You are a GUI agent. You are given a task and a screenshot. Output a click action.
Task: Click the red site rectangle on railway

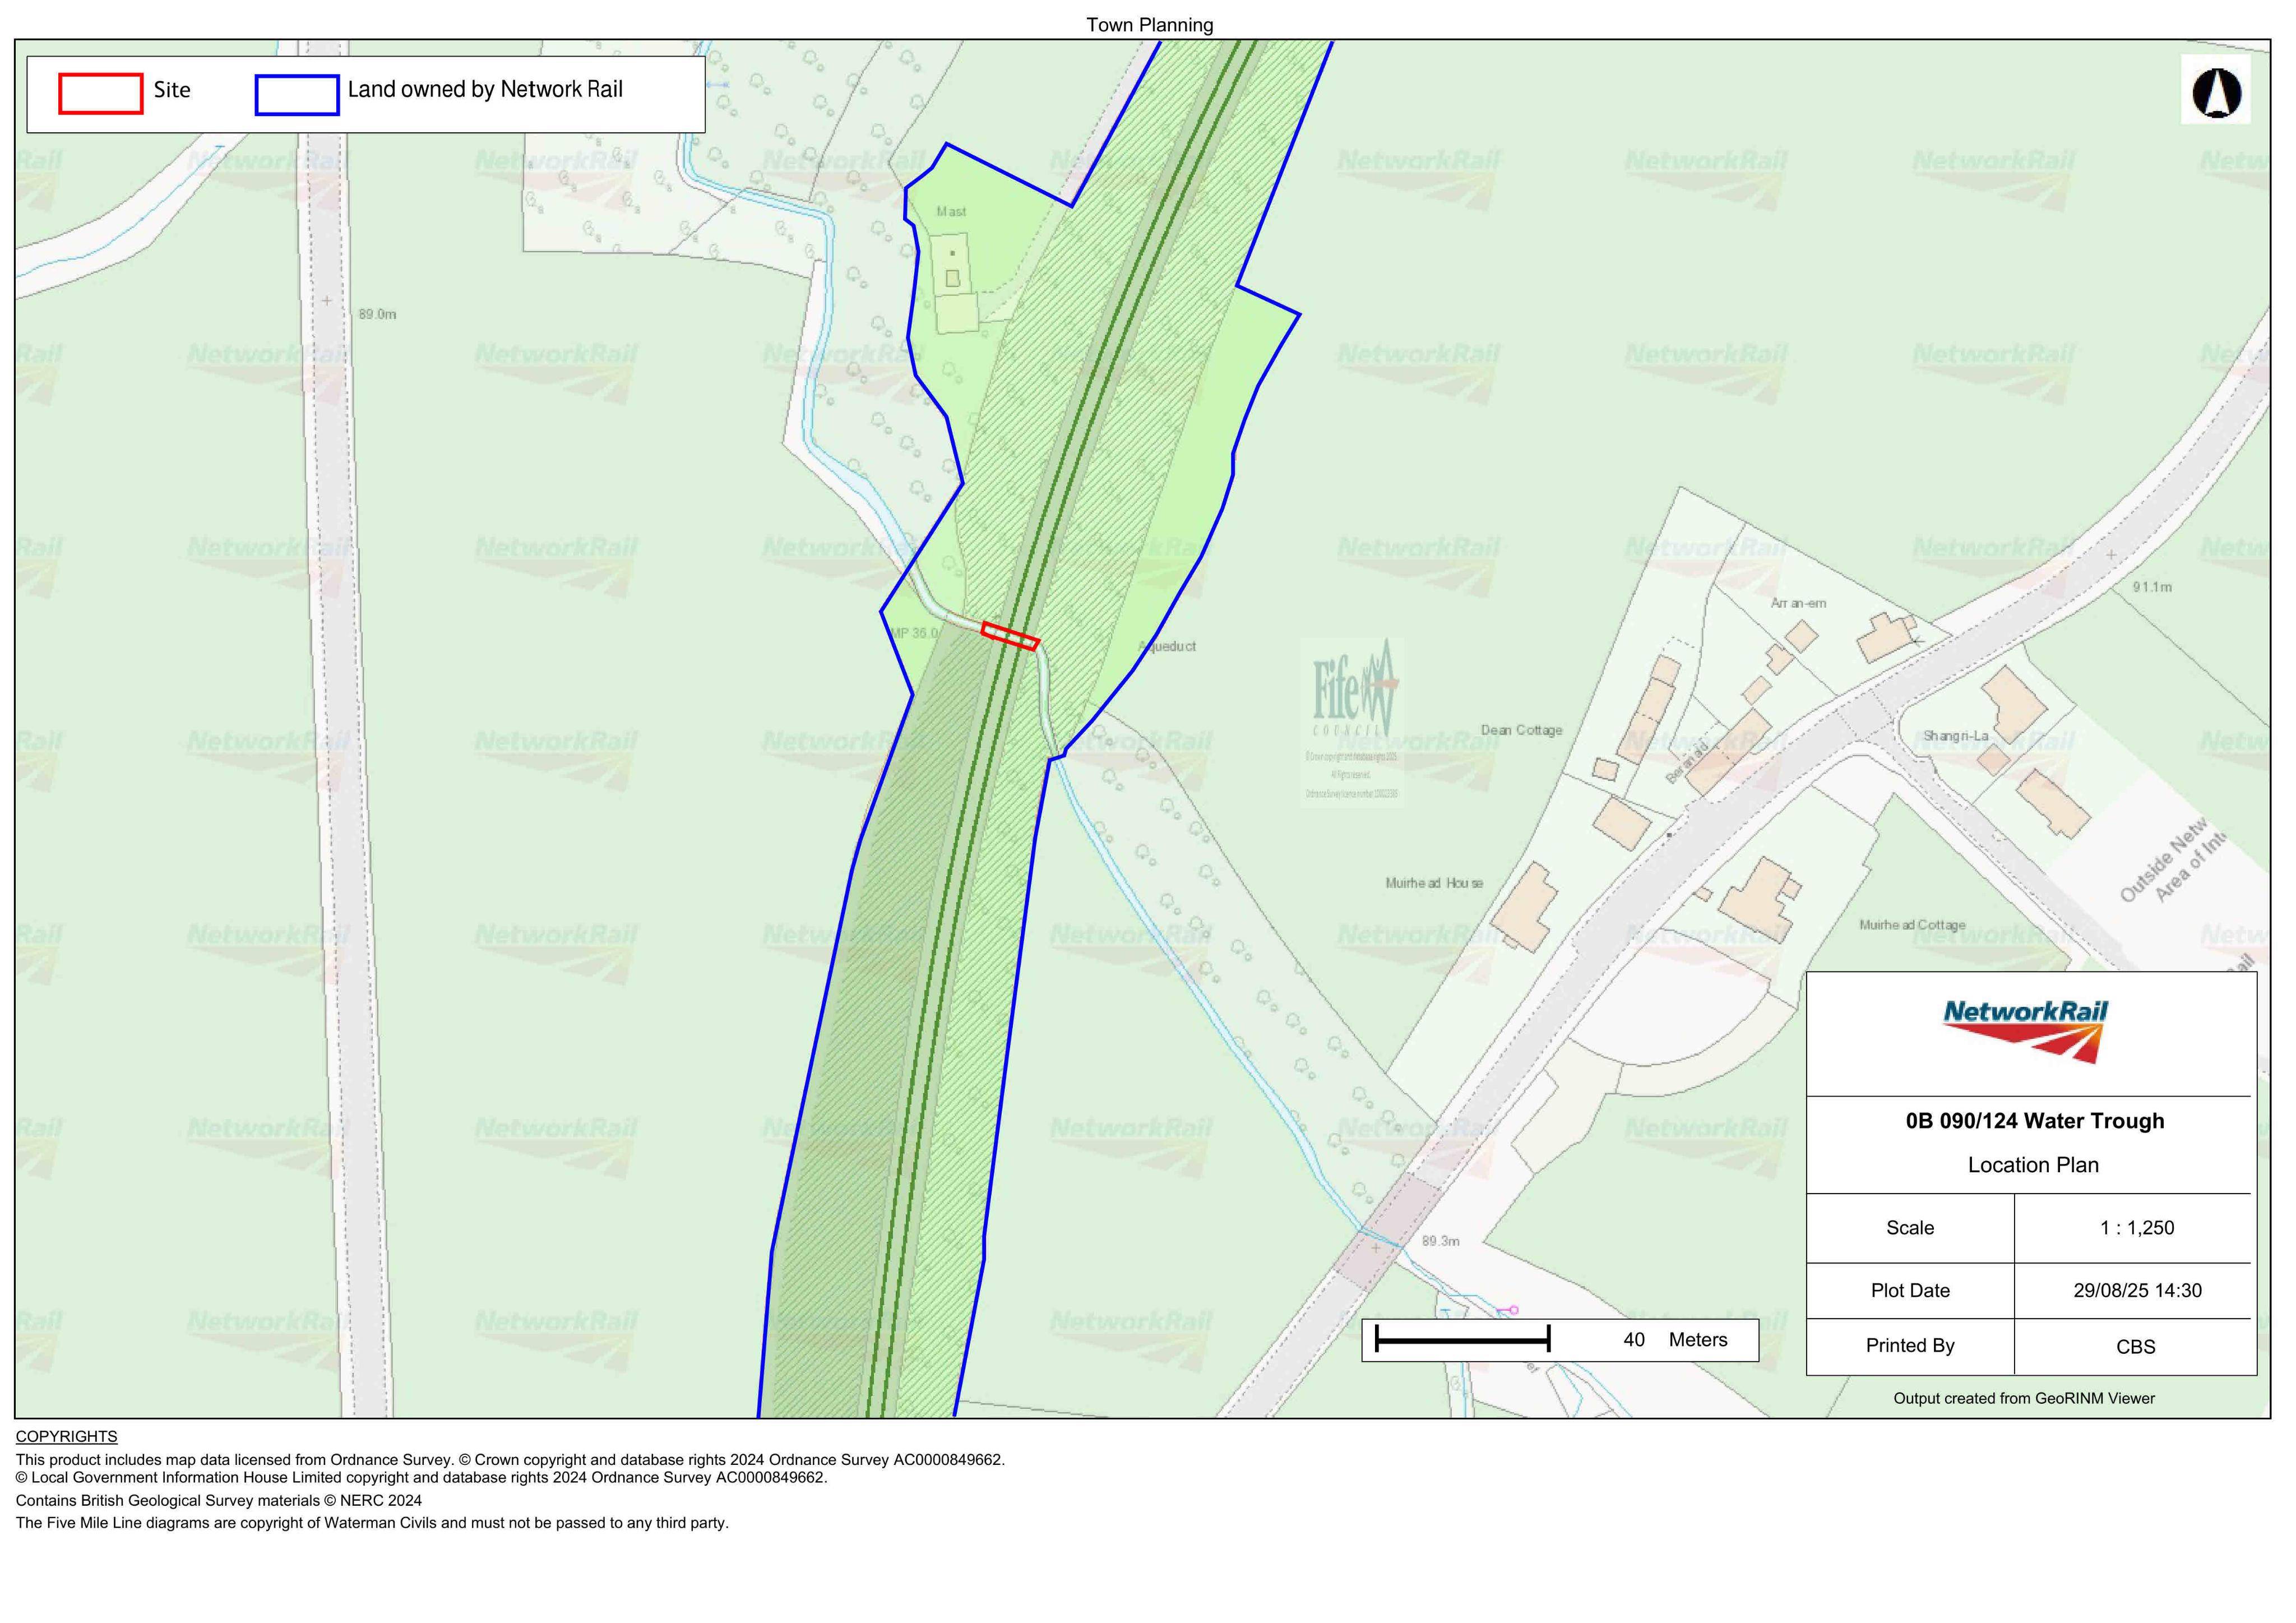pyautogui.click(x=1010, y=636)
